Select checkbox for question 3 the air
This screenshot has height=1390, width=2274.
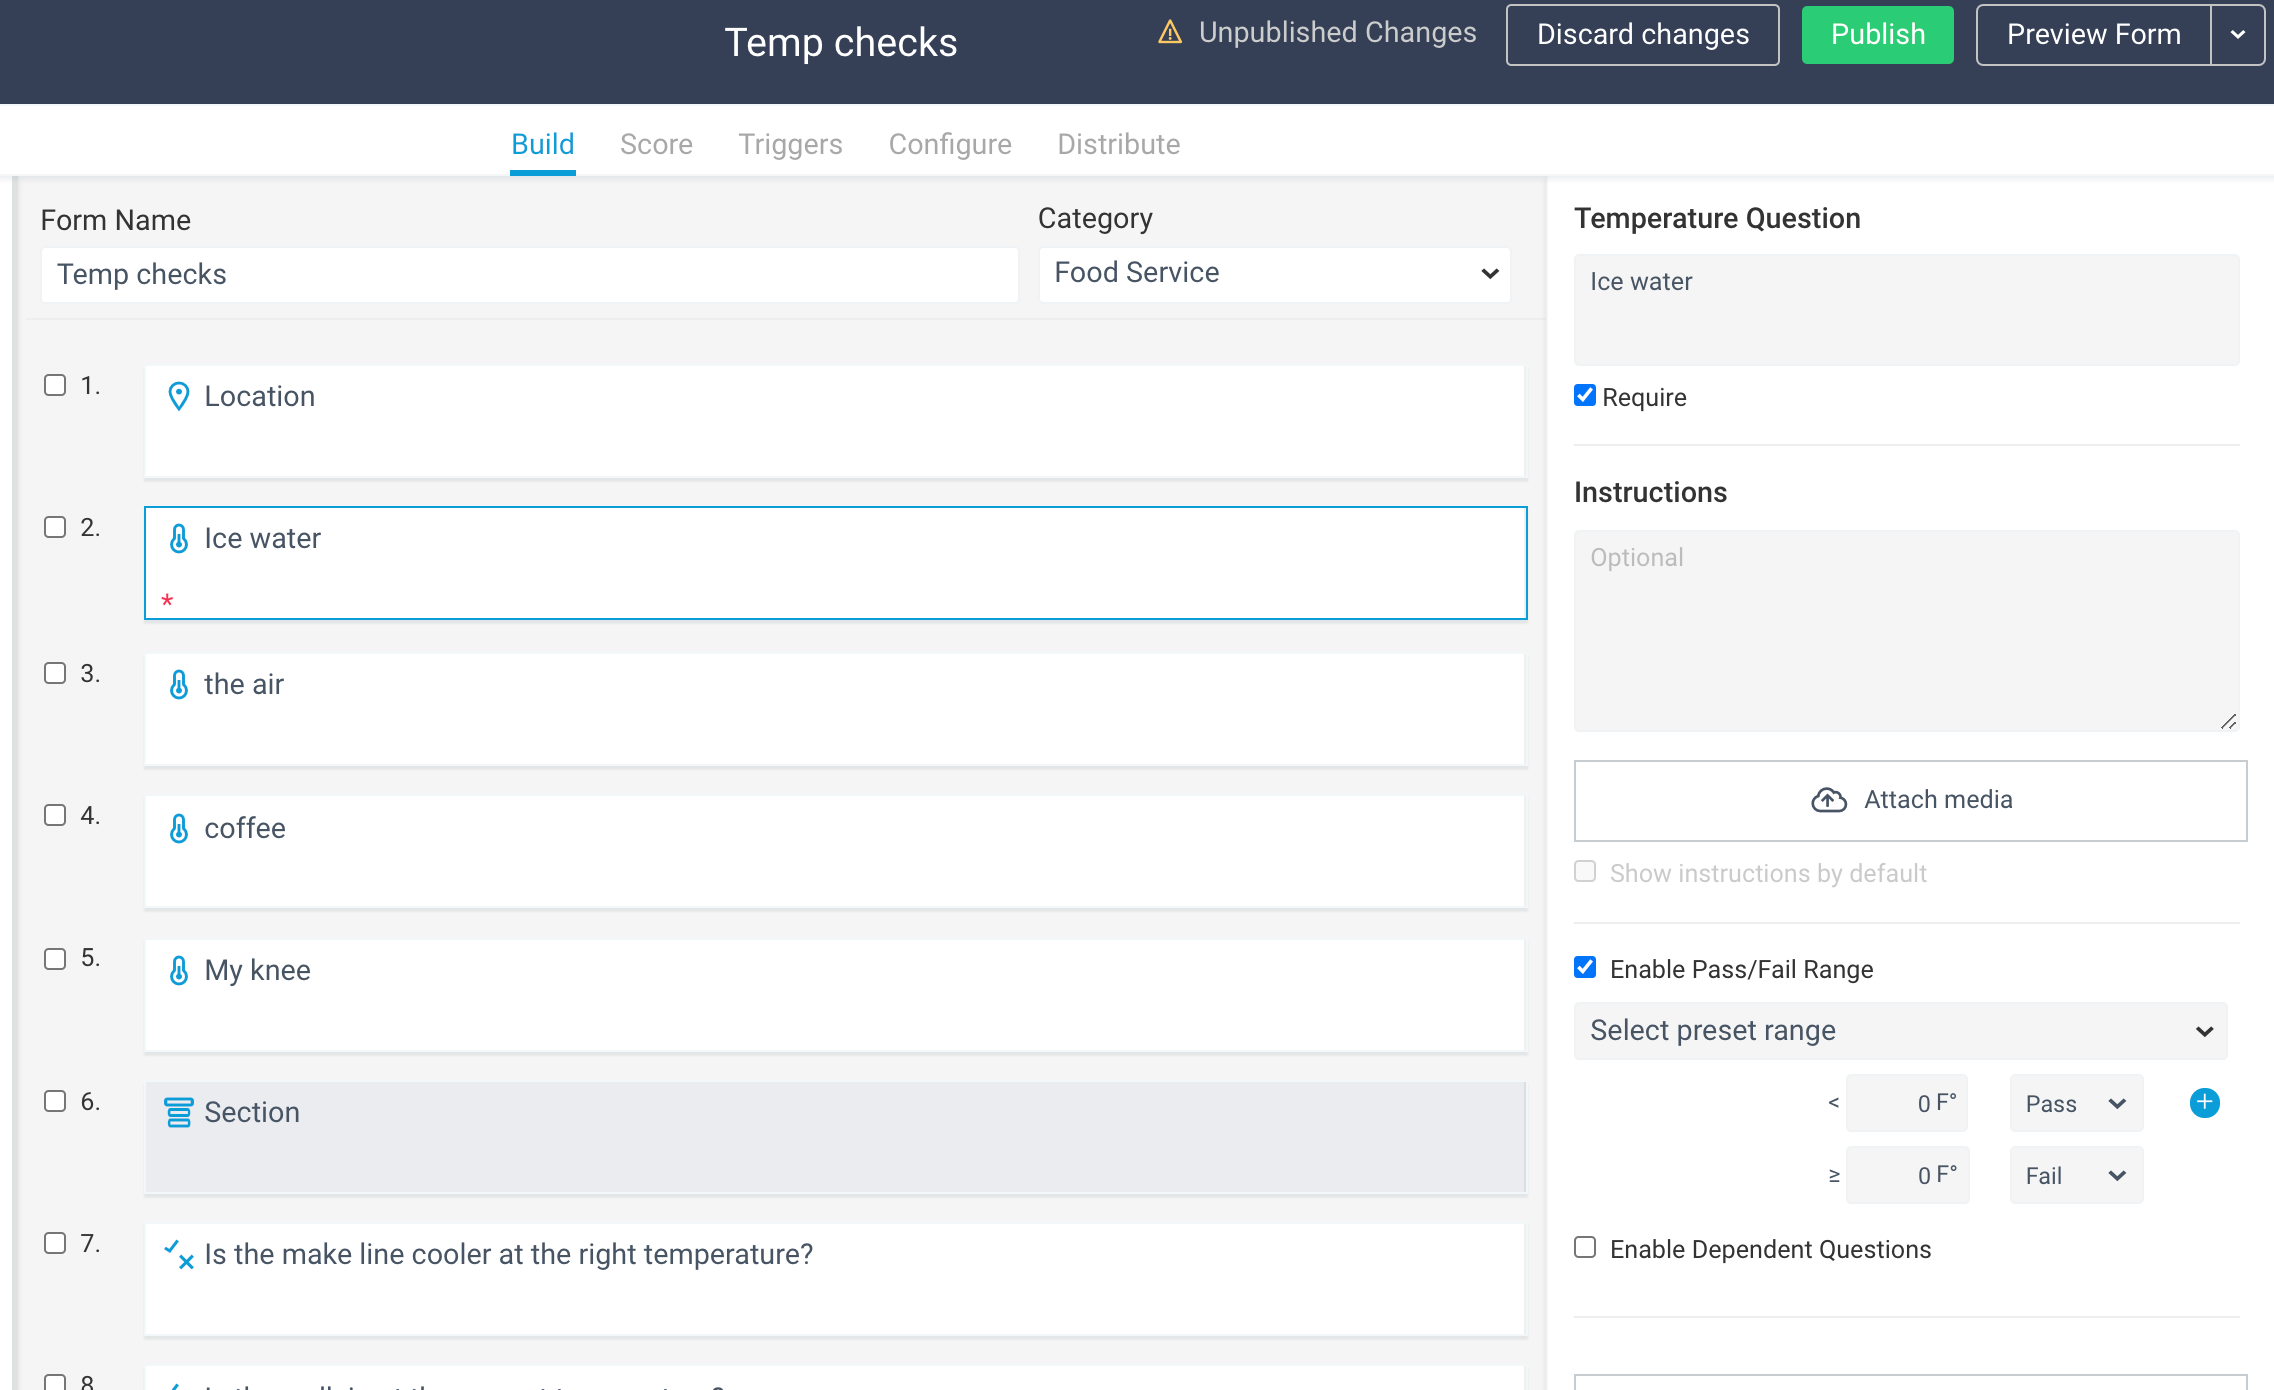(55, 673)
